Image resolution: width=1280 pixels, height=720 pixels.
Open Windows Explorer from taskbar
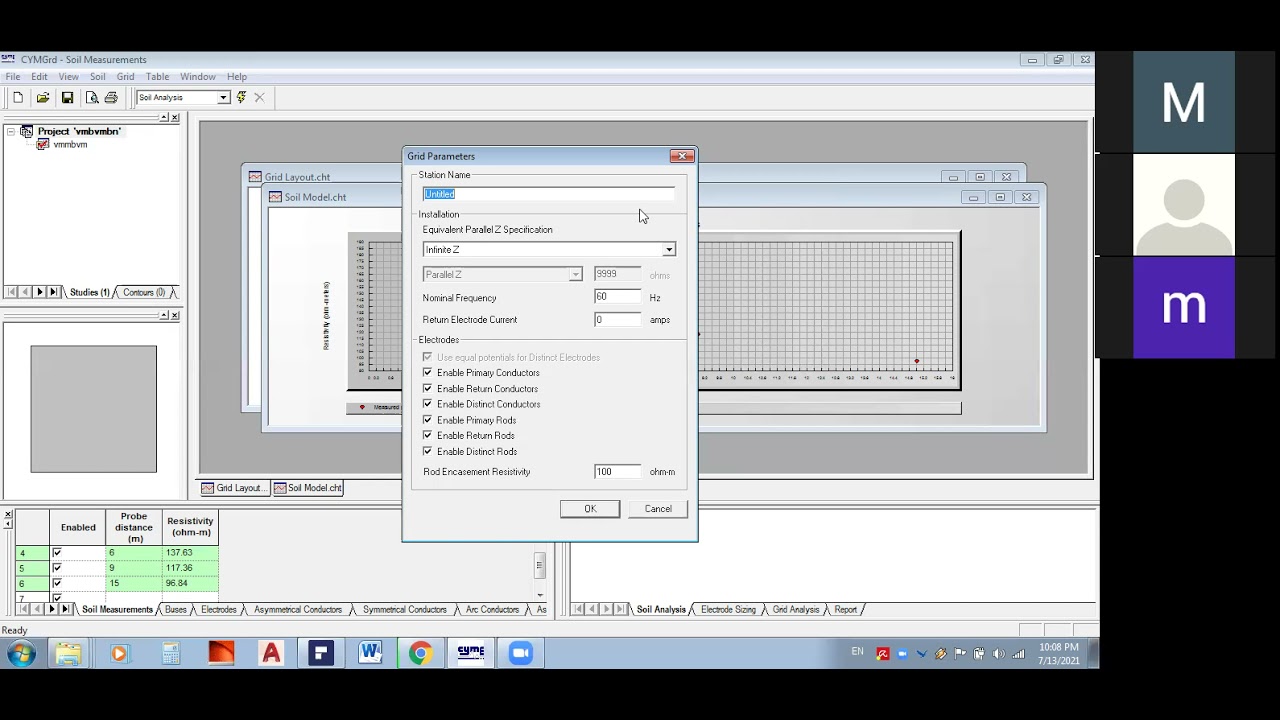[68, 654]
